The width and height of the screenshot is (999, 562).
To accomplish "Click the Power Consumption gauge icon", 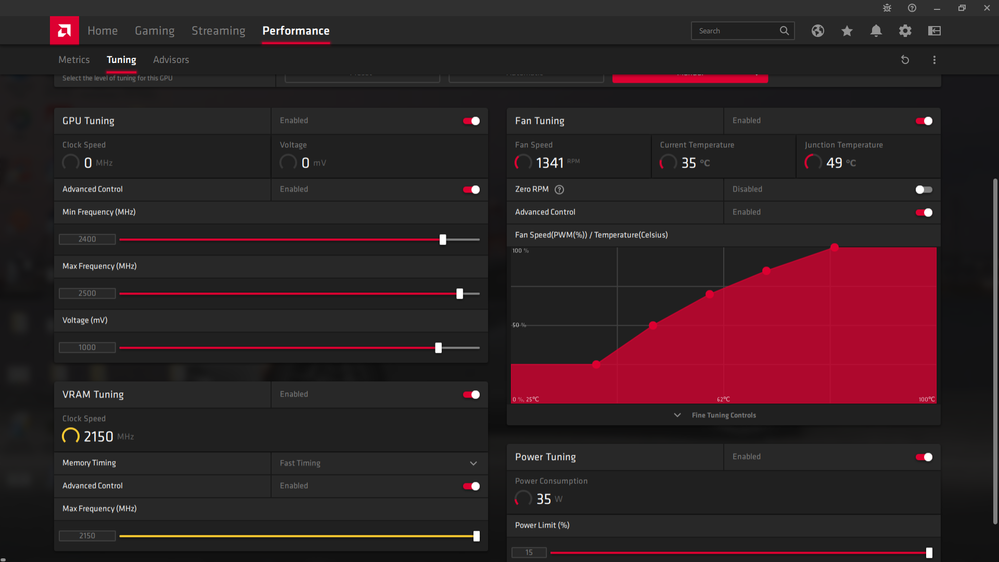I will click(x=523, y=499).
